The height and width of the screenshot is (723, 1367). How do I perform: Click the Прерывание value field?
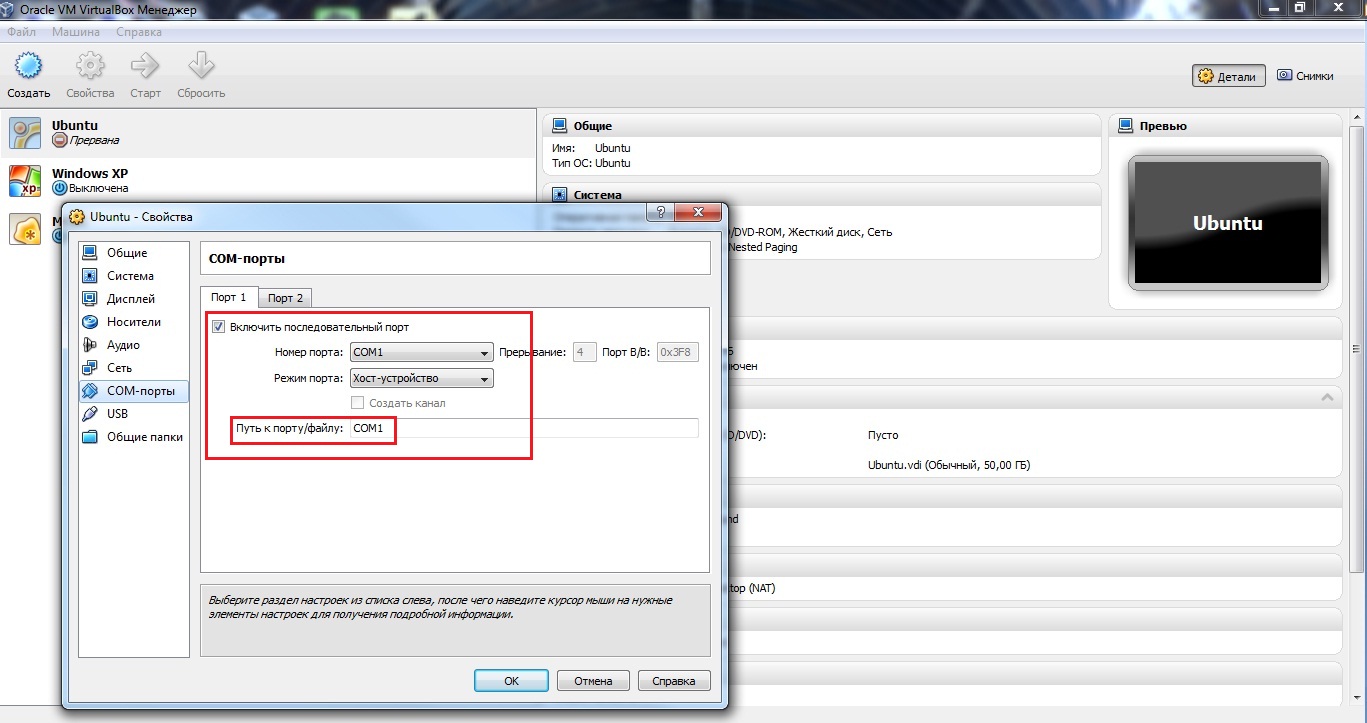pyautogui.click(x=585, y=352)
